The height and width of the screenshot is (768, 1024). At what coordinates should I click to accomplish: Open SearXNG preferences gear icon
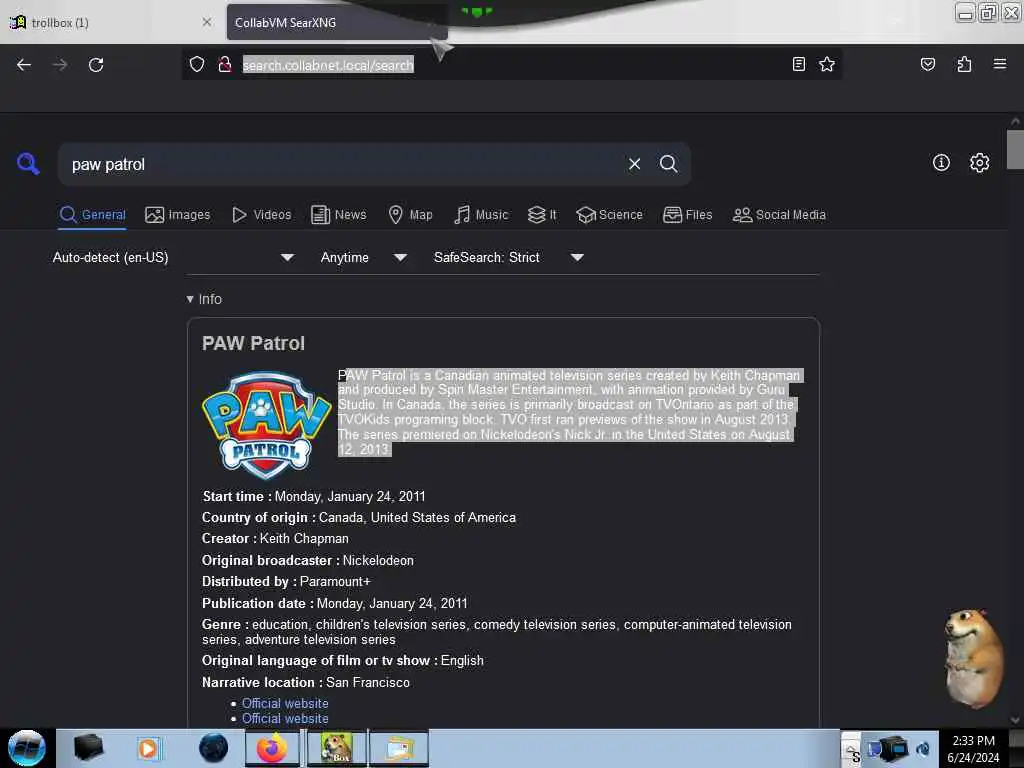coord(979,163)
